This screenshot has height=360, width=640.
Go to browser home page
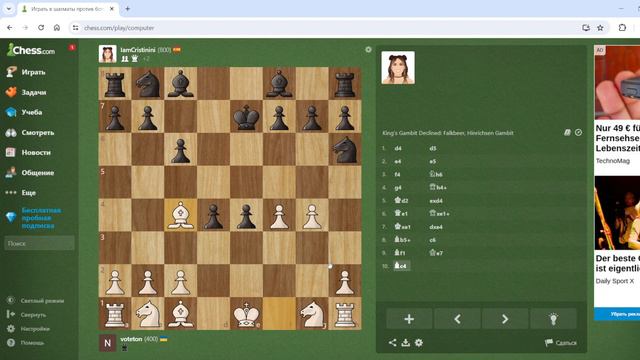tap(57, 28)
